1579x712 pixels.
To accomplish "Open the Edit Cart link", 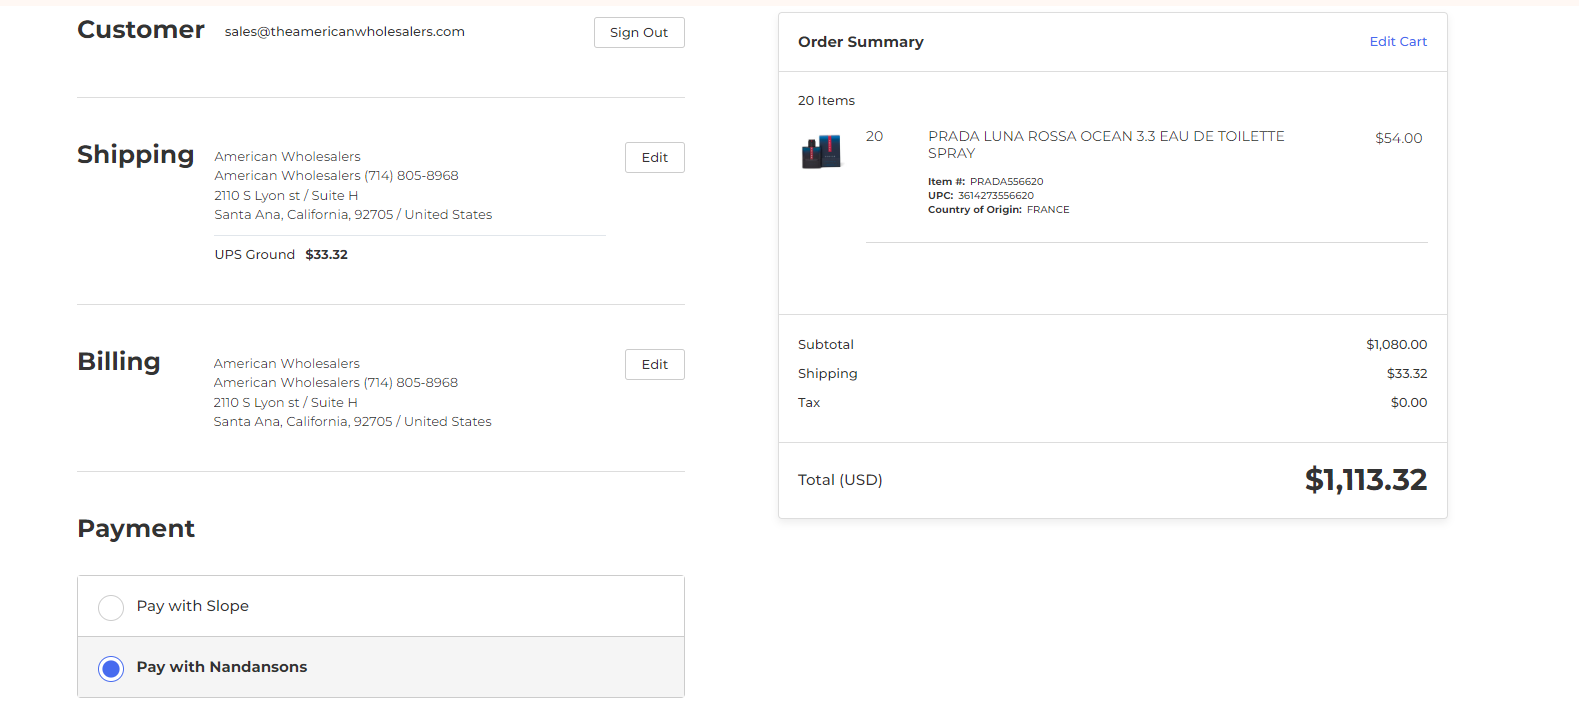I will (x=1398, y=41).
